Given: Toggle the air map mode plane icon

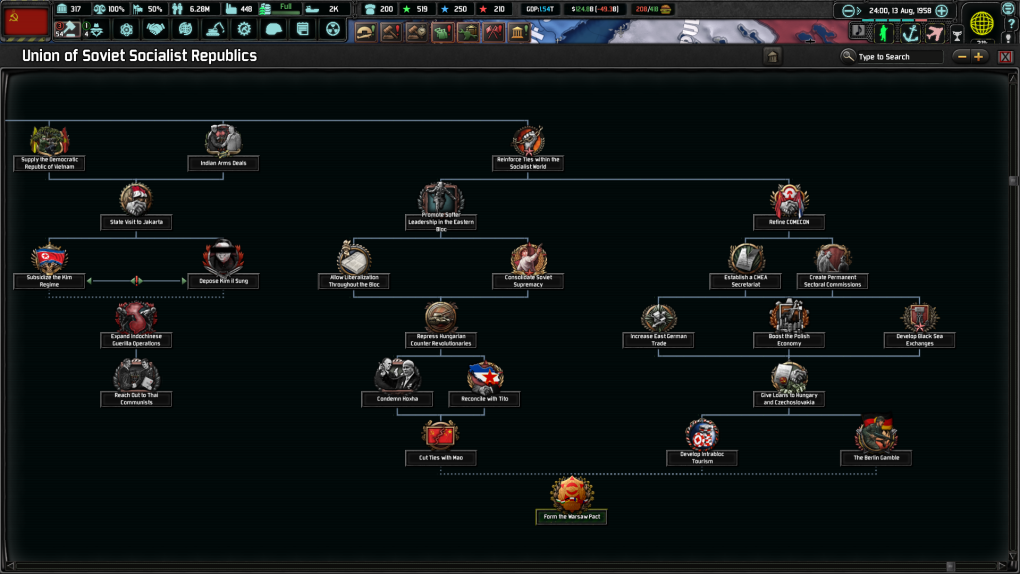Looking at the screenshot, I should click(935, 33).
